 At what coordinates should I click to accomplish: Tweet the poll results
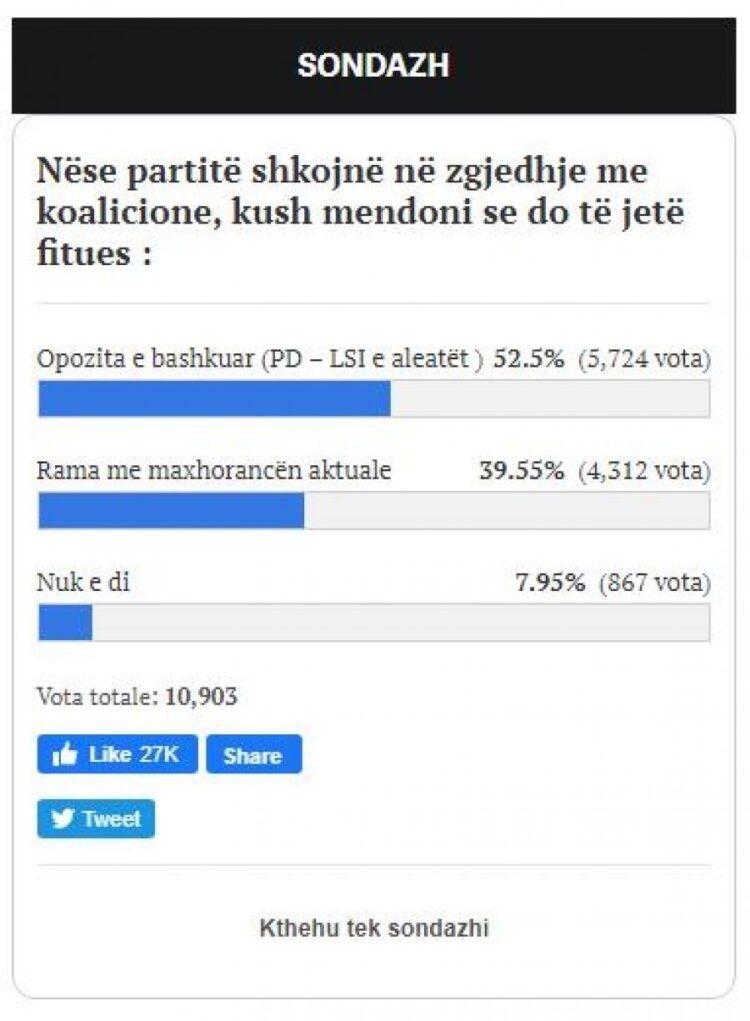(96, 818)
